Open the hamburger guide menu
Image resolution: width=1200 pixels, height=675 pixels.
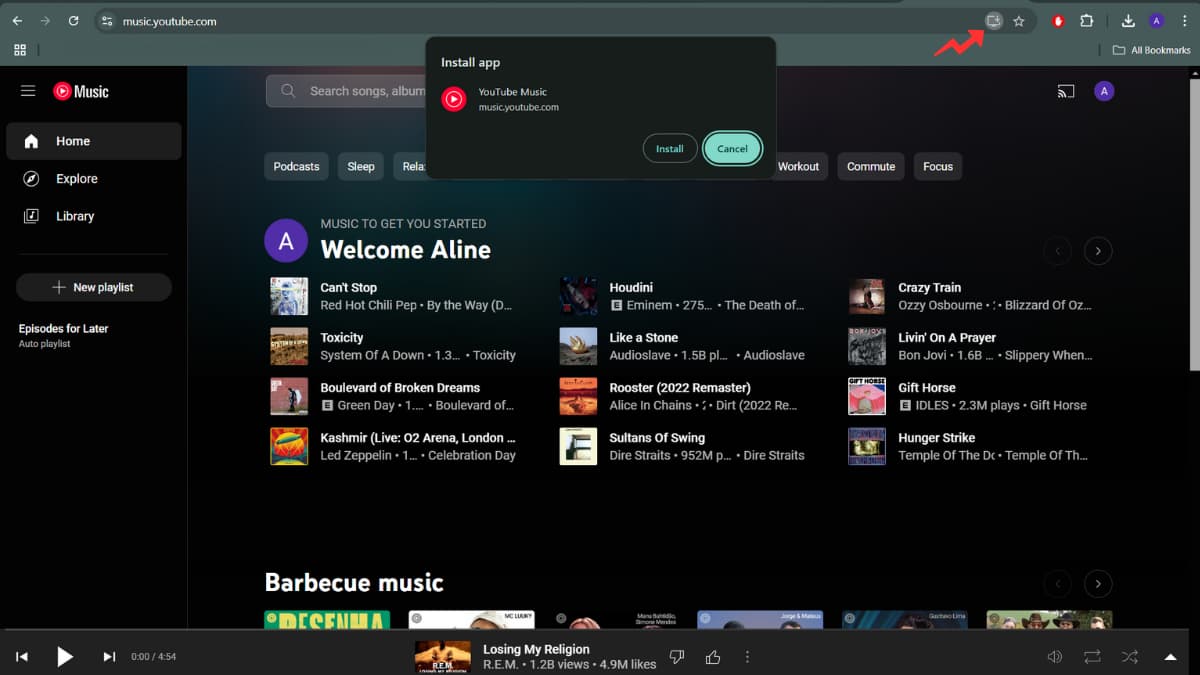pos(28,91)
